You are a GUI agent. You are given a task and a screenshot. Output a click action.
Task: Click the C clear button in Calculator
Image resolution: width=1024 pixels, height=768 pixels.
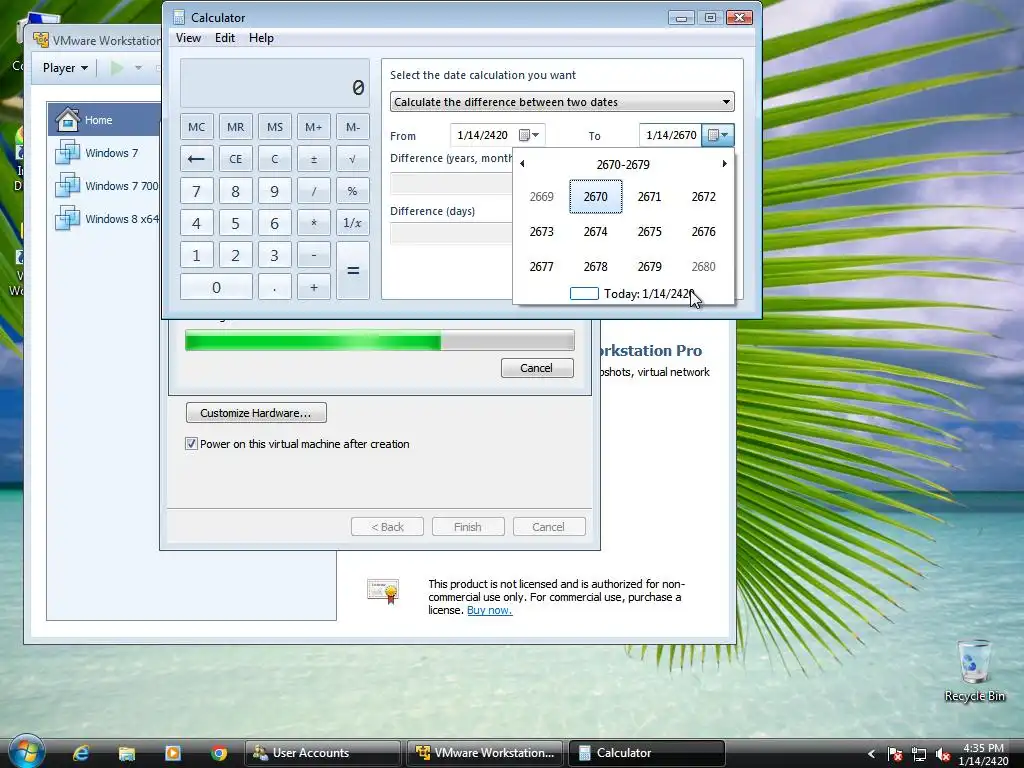tap(274, 159)
